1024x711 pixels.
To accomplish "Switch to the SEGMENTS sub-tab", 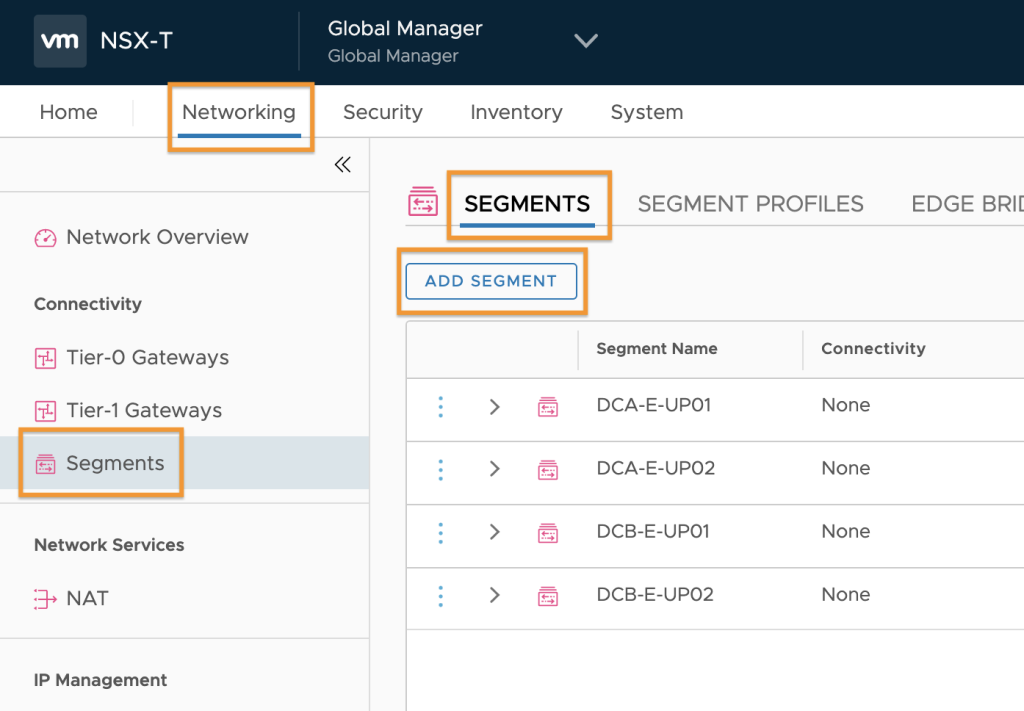I will [527, 204].
